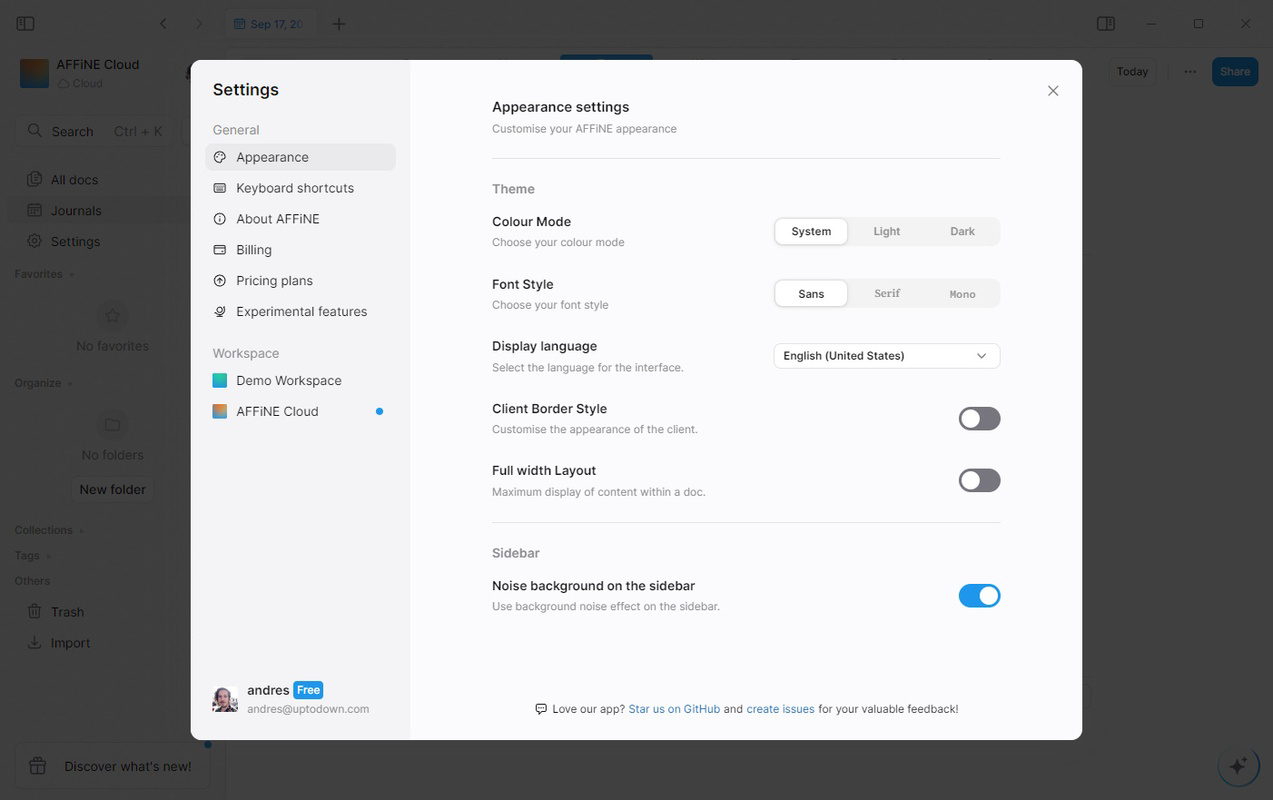
Task: Close the Settings dialog with the X icon
Action: pyautogui.click(x=1053, y=91)
